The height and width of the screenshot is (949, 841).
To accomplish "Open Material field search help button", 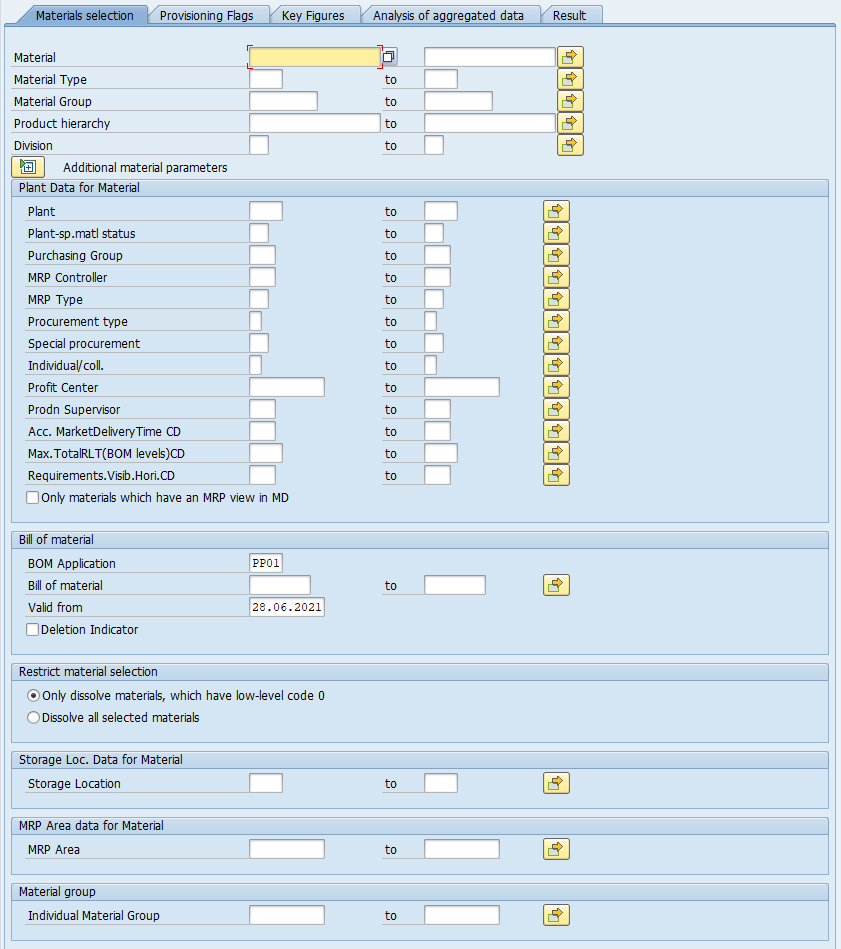I will 390,57.
